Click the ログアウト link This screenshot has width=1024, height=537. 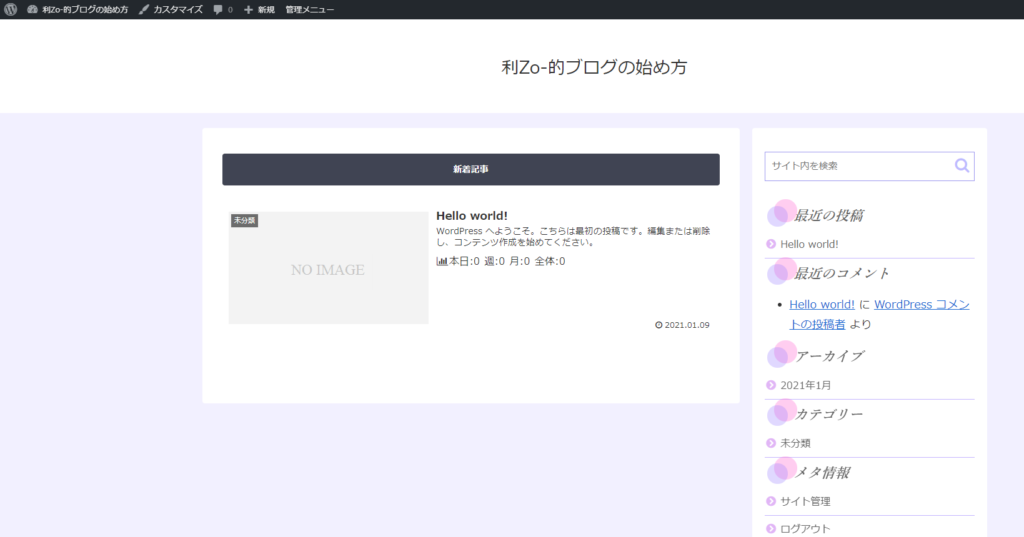click(805, 528)
